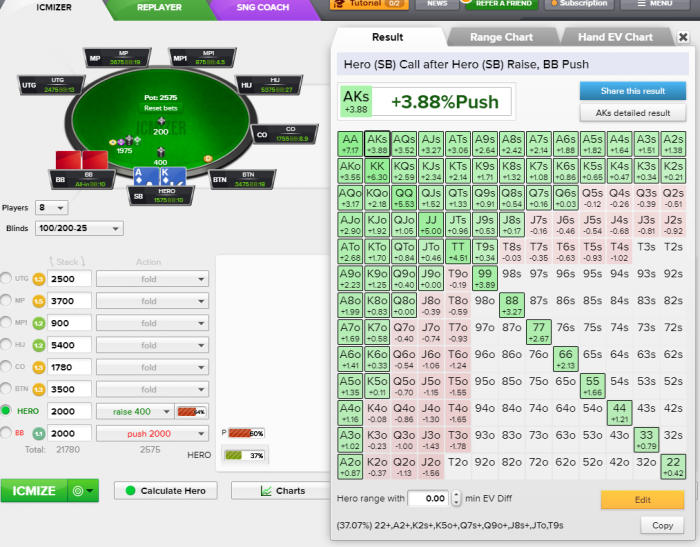
Task: Click the 1975 bet chips near BB
Action: 125,141
